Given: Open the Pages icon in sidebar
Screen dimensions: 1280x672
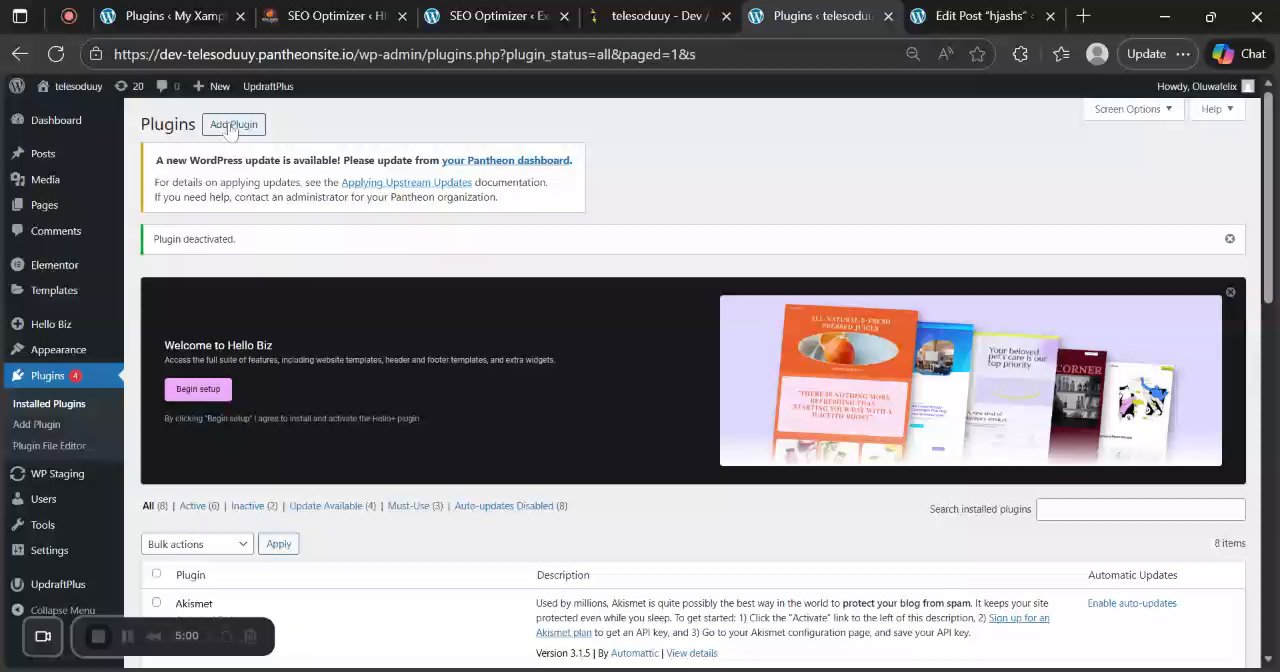Looking at the screenshot, I should click(17, 205).
